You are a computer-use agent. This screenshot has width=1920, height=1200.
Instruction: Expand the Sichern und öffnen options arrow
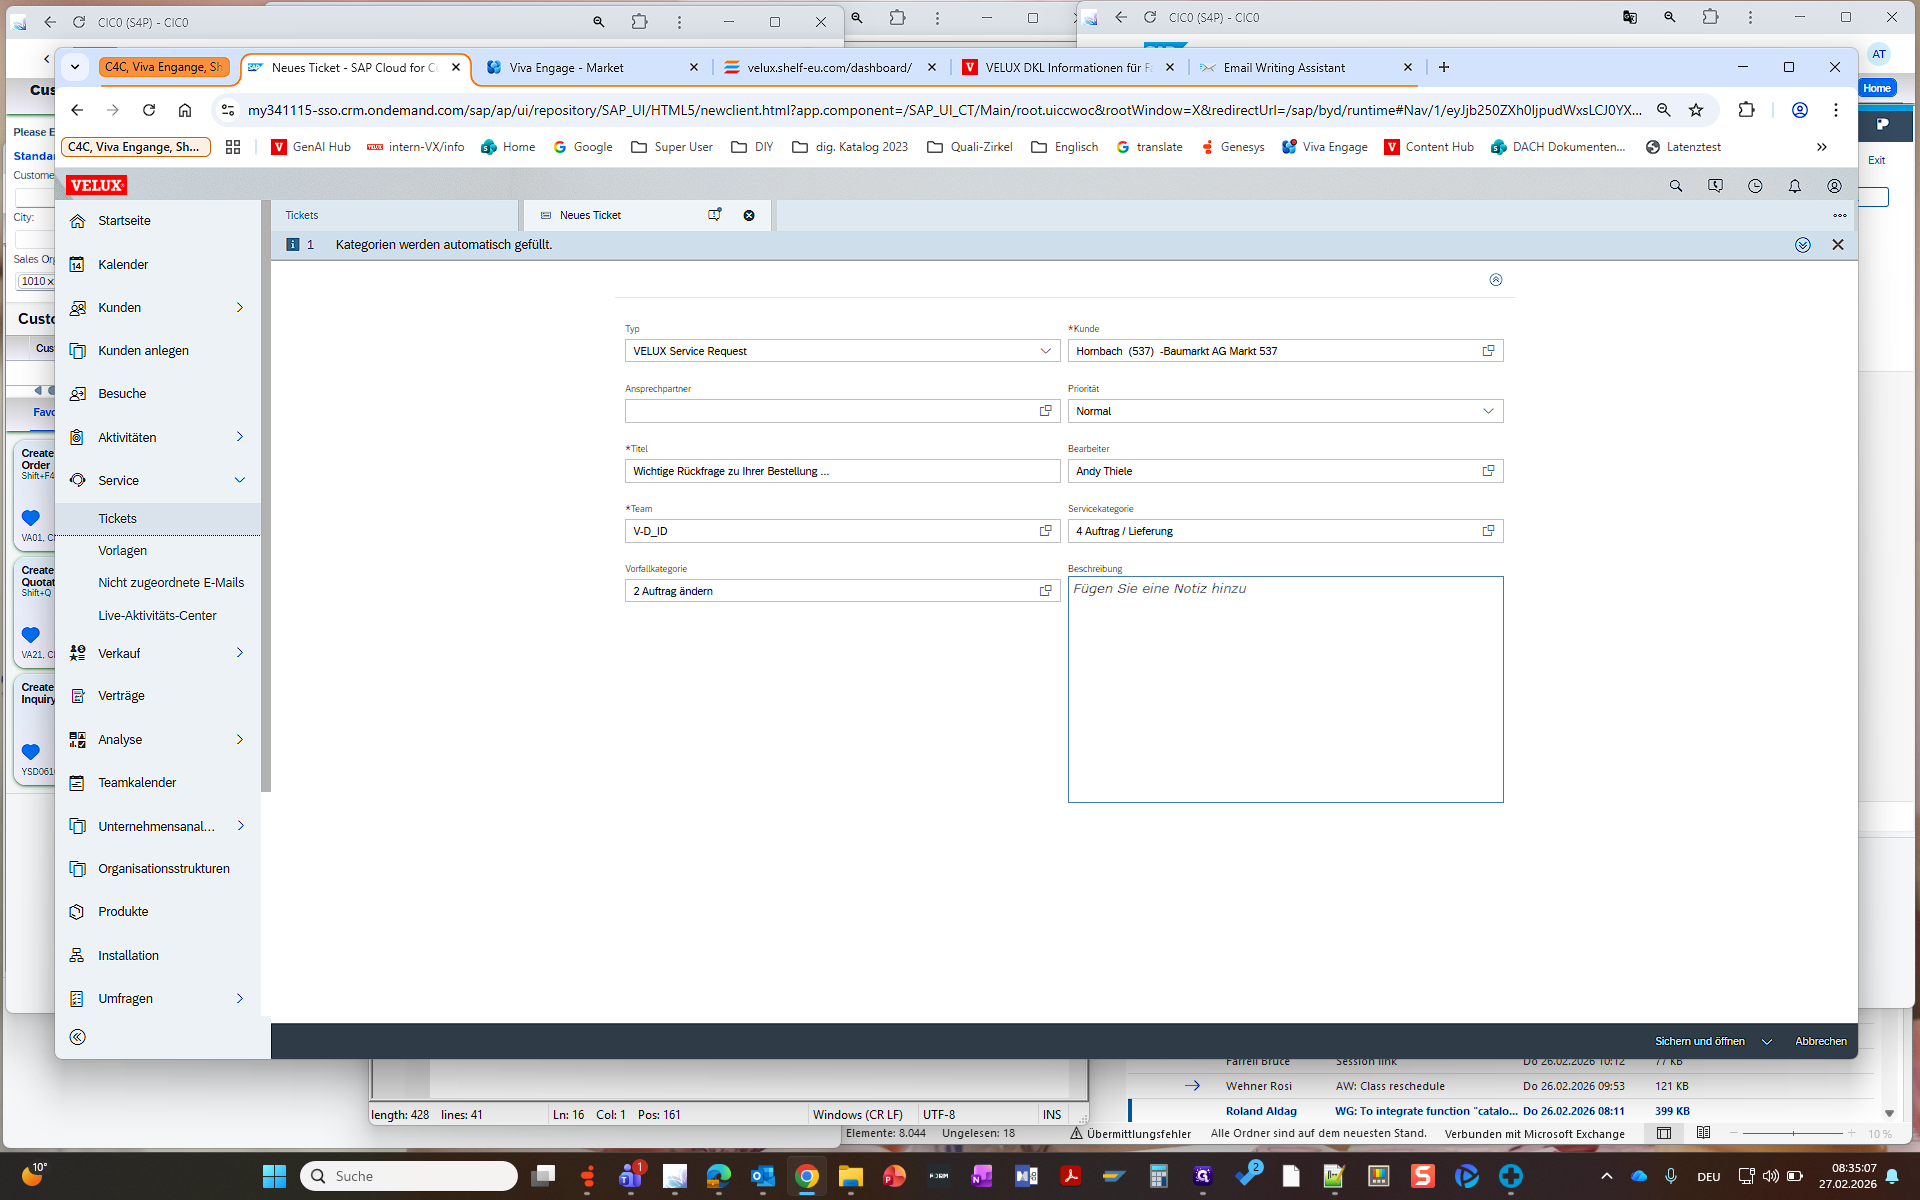pos(1767,1042)
